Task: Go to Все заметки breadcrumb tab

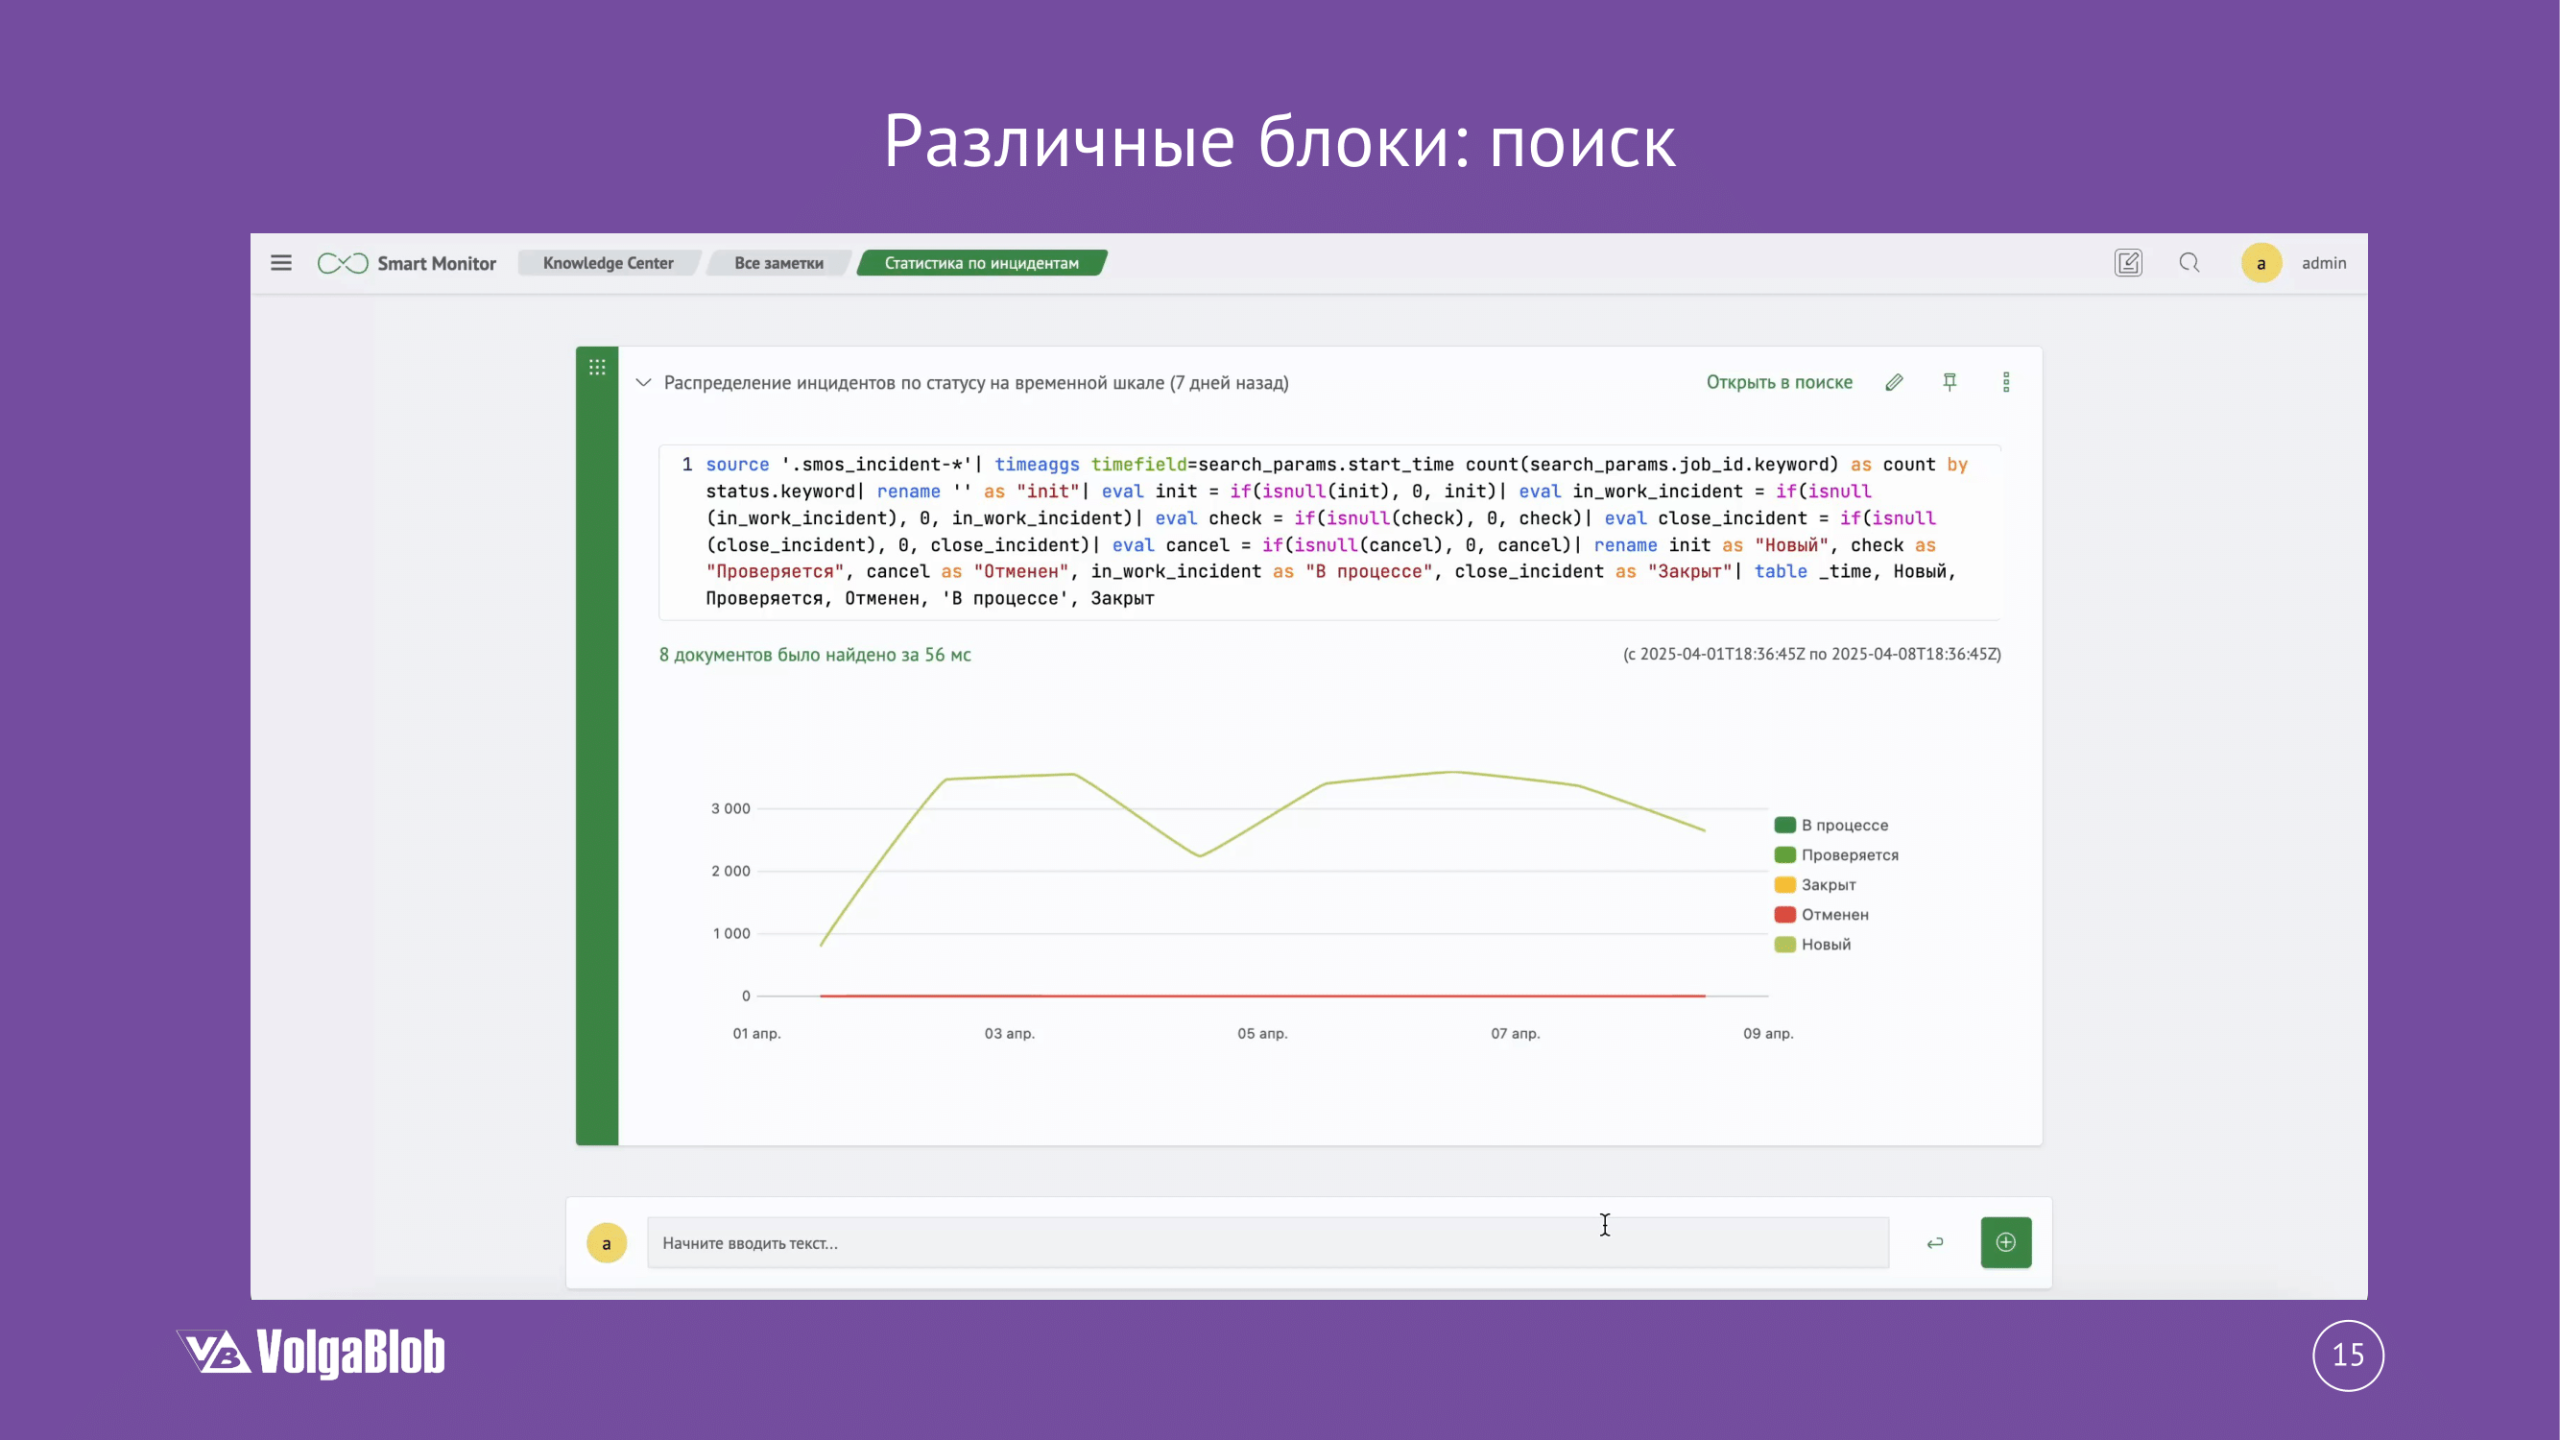Action: coord(779,263)
